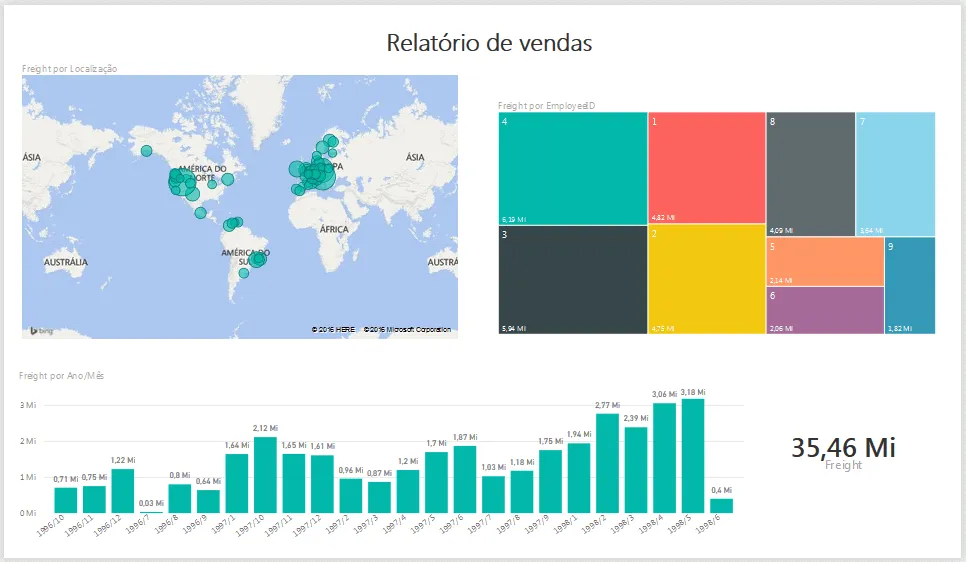Click the 1997/6 bar showing 1,87 Mi
The height and width of the screenshot is (562, 966).
tap(465, 479)
